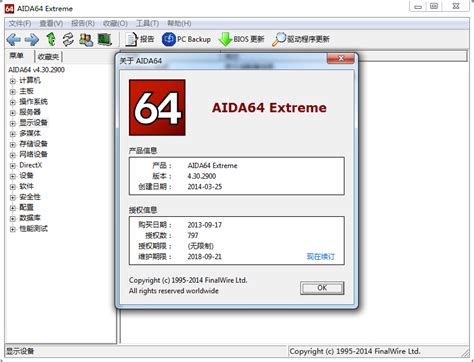474x362 pixels.
Task: Expand the 显示设备 tree node
Action: coord(13,123)
